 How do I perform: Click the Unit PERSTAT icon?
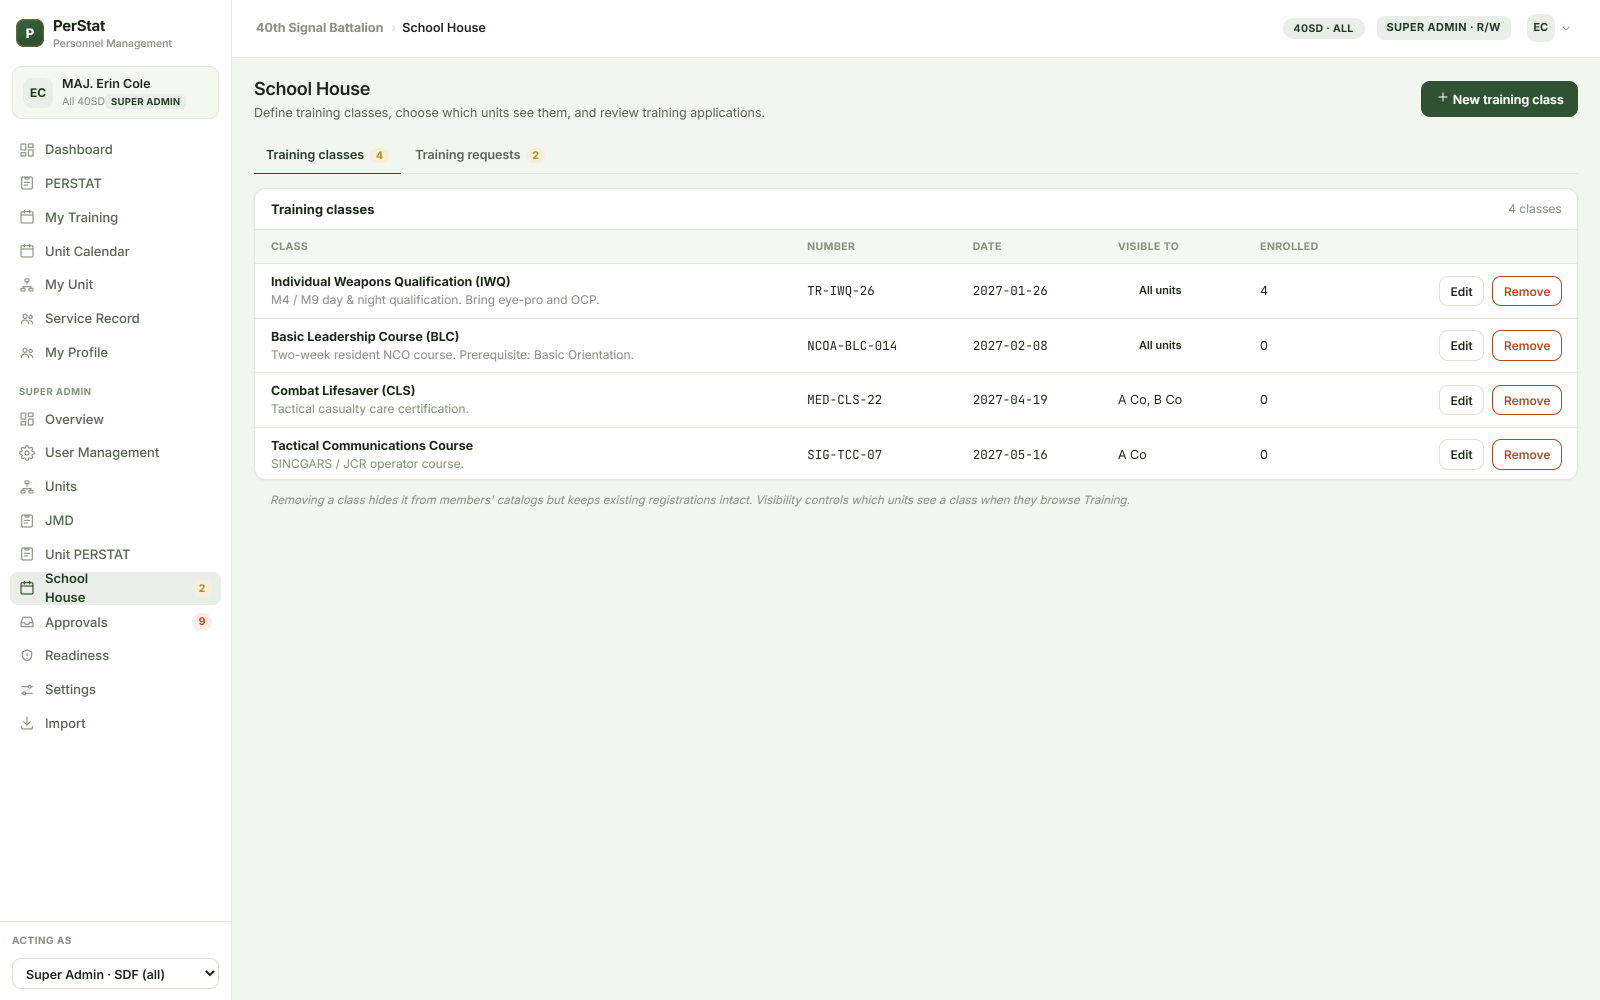point(27,555)
